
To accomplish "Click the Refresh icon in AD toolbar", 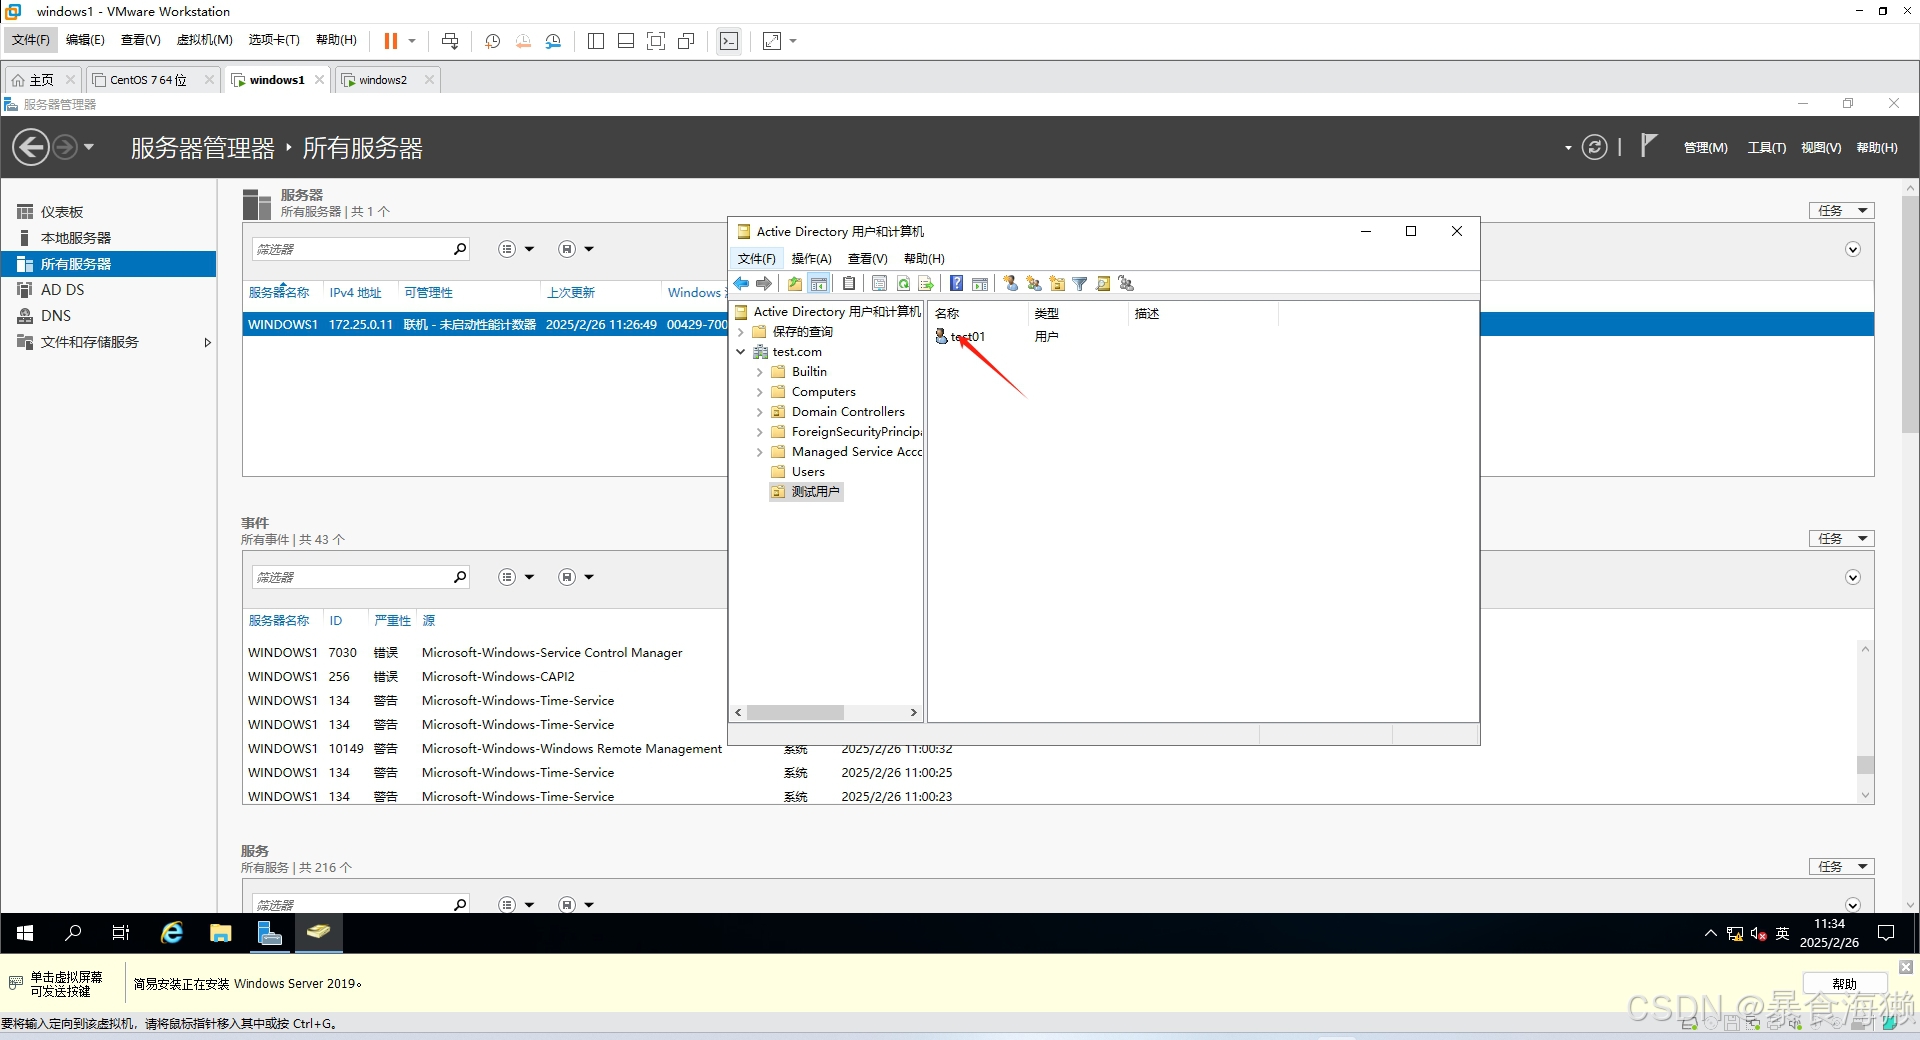I will coord(903,284).
